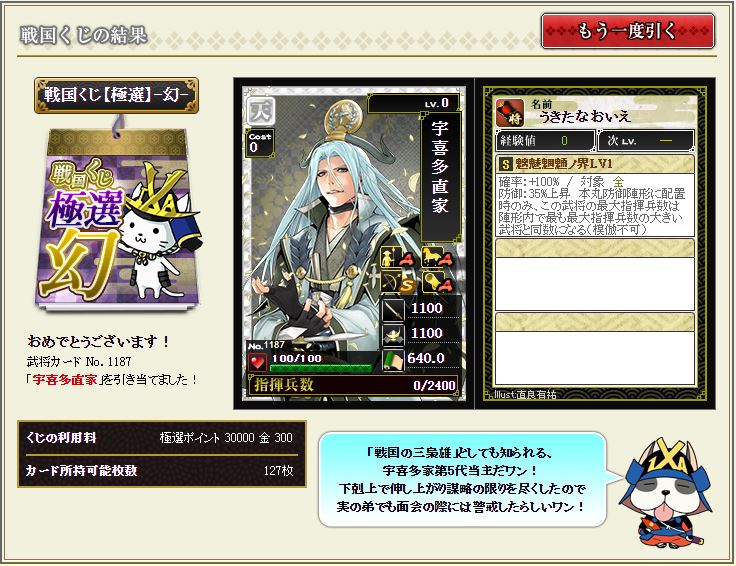Click the attack spear stat icon beside 1100
This screenshot has height=566, width=736.
pos(393,309)
